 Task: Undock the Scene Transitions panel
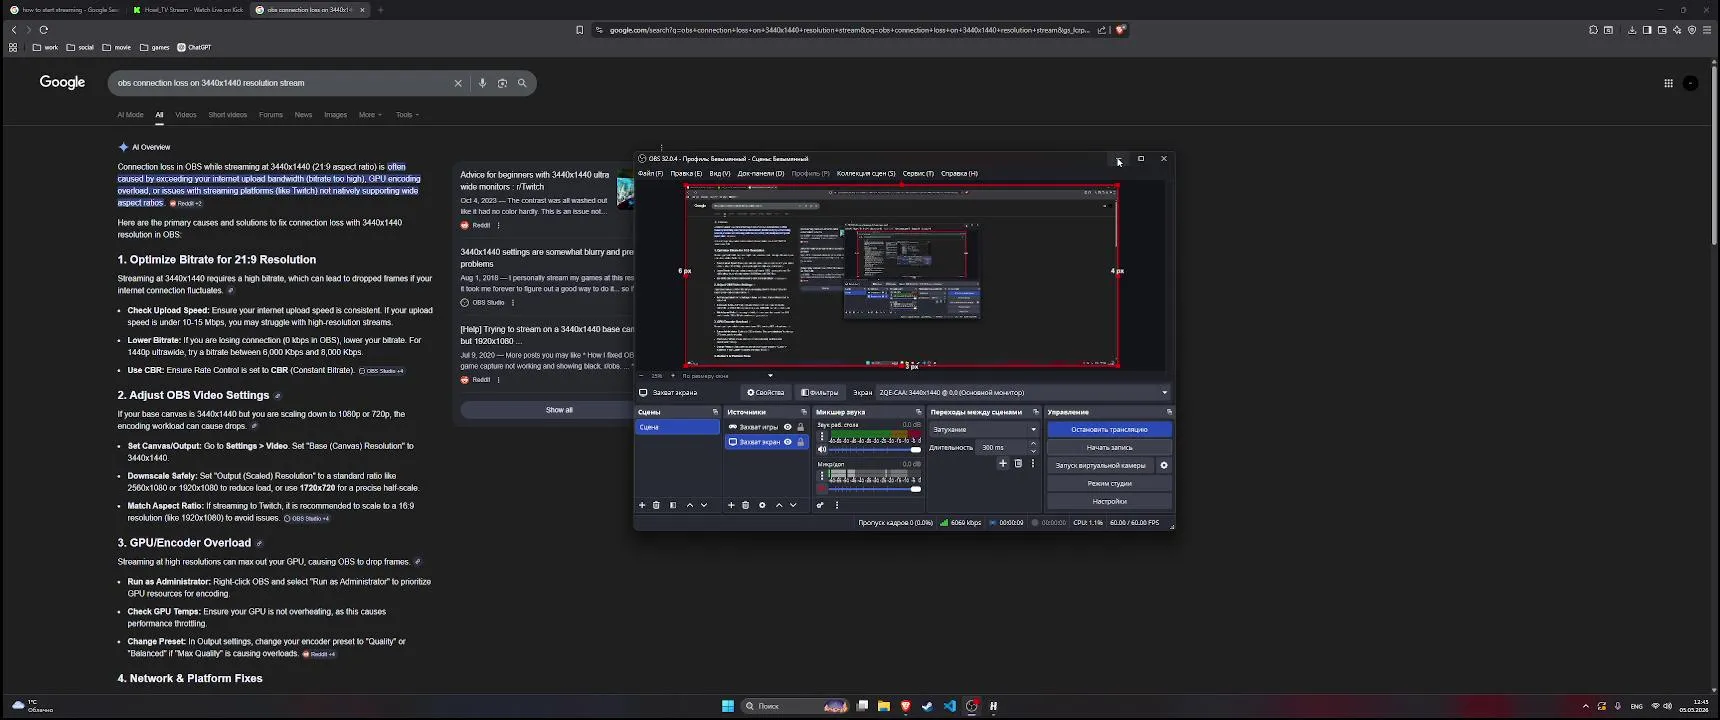point(1035,412)
